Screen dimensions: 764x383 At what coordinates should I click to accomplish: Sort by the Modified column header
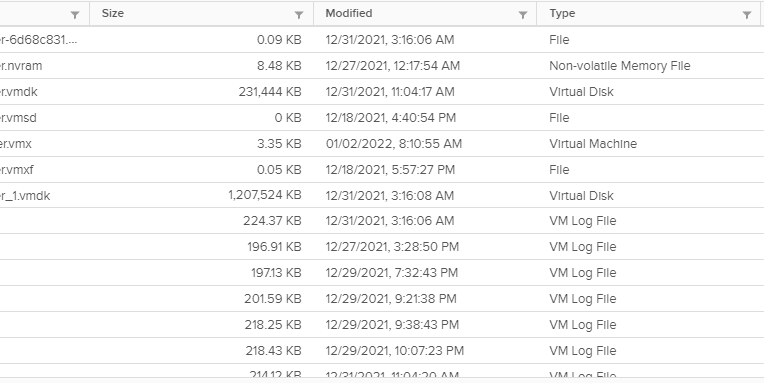(349, 14)
